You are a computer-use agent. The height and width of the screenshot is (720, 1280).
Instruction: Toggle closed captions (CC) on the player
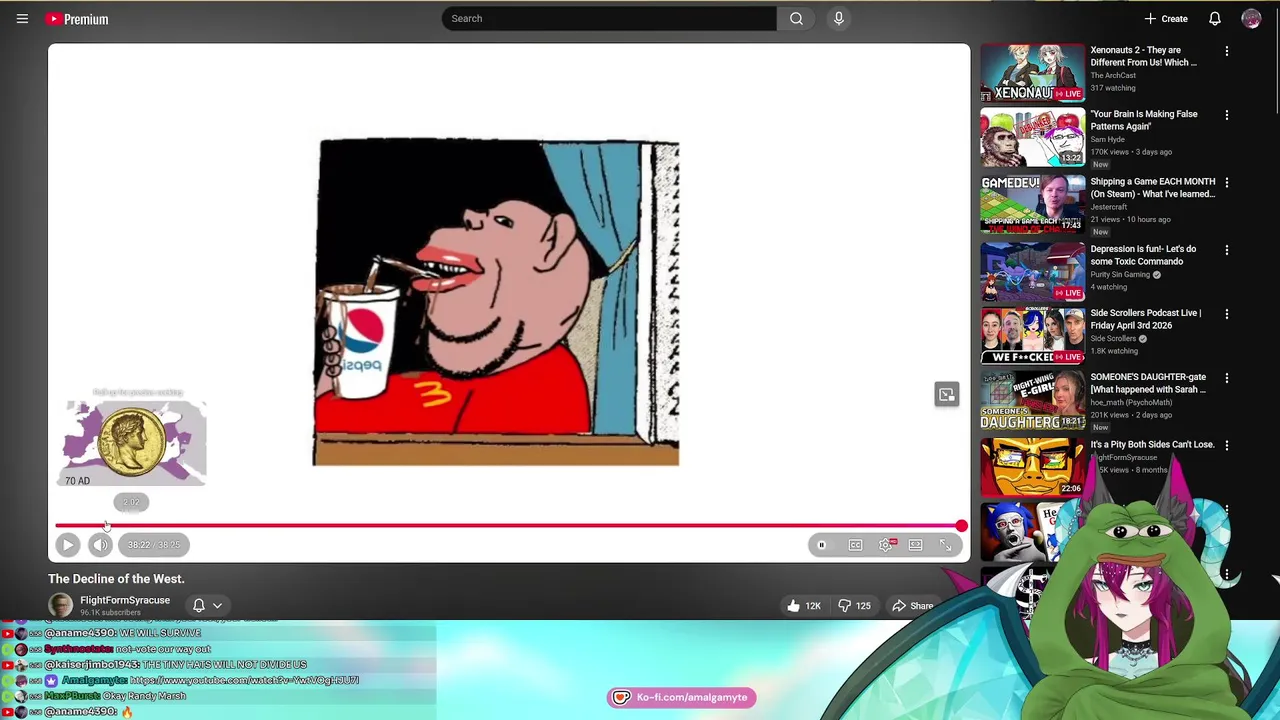coord(855,545)
